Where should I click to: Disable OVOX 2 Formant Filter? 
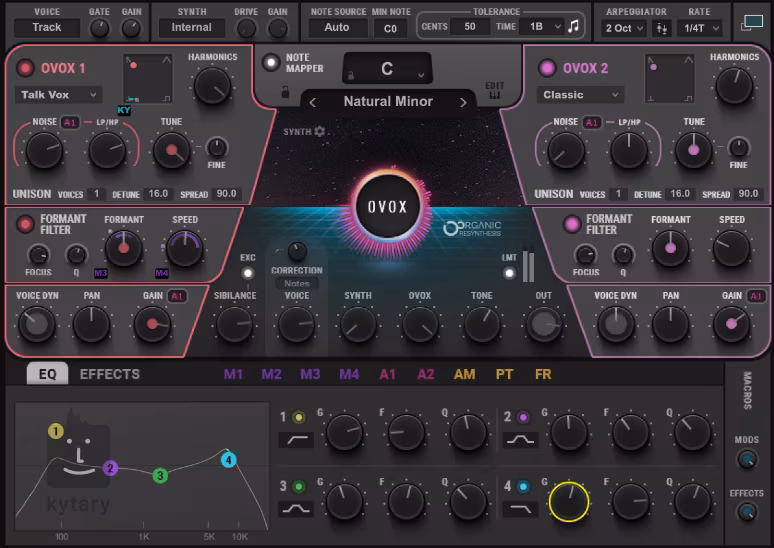[573, 223]
